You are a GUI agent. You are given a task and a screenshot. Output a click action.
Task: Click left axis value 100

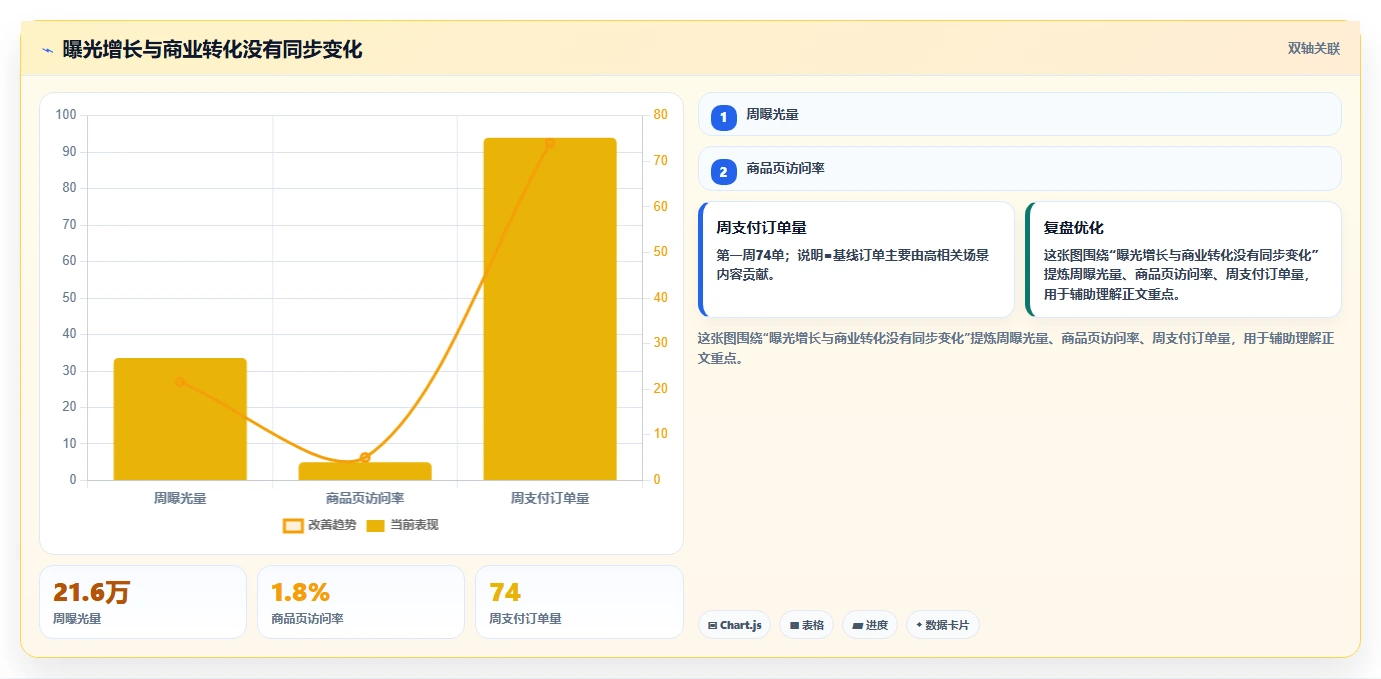66,115
